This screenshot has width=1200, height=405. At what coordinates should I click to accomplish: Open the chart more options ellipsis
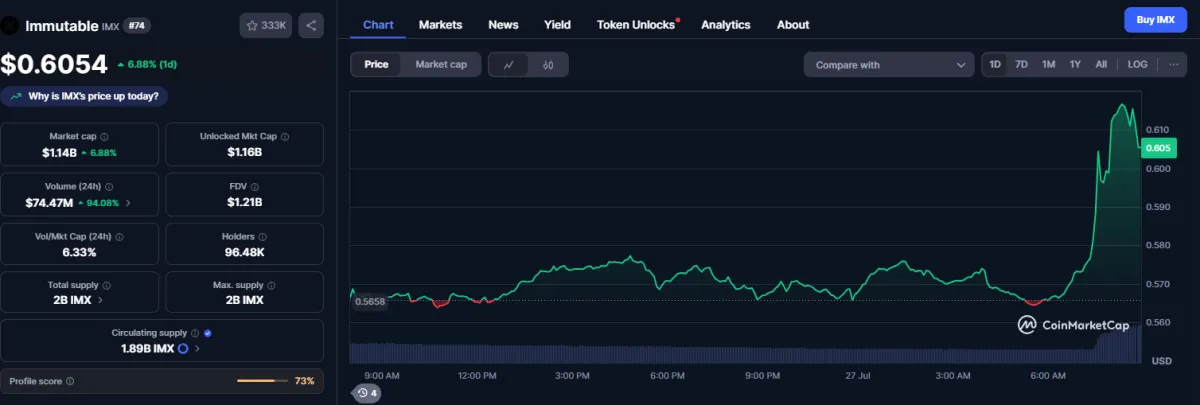tap(1174, 64)
